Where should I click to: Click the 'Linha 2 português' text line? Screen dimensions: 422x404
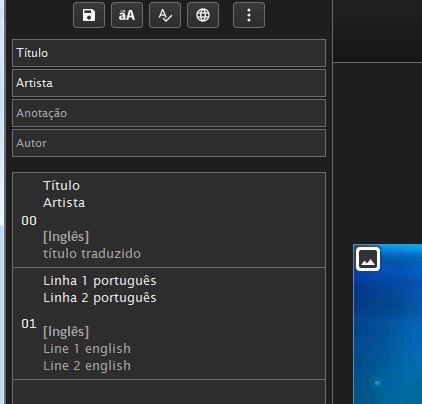click(100, 298)
